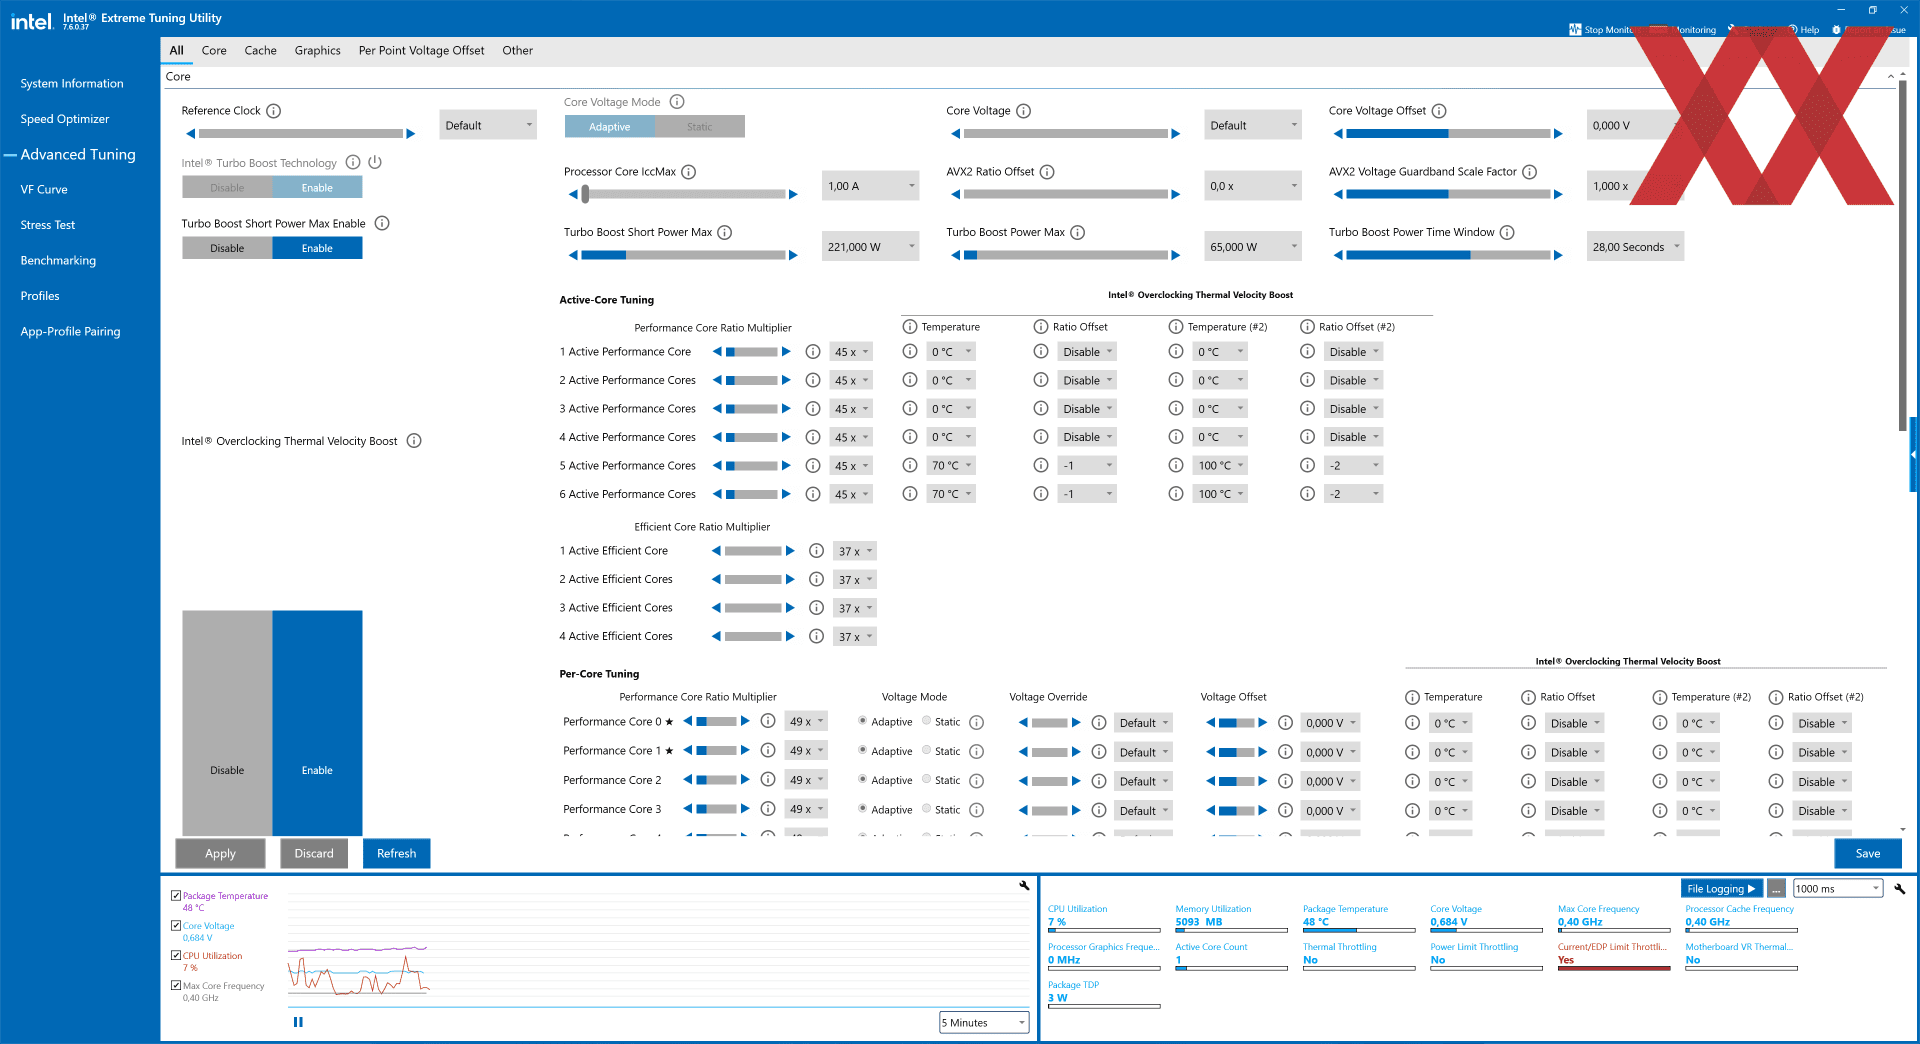Click Turbo Boost Short Power Max info icon
Viewport: 1920px width, 1044px height.
tap(725, 233)
